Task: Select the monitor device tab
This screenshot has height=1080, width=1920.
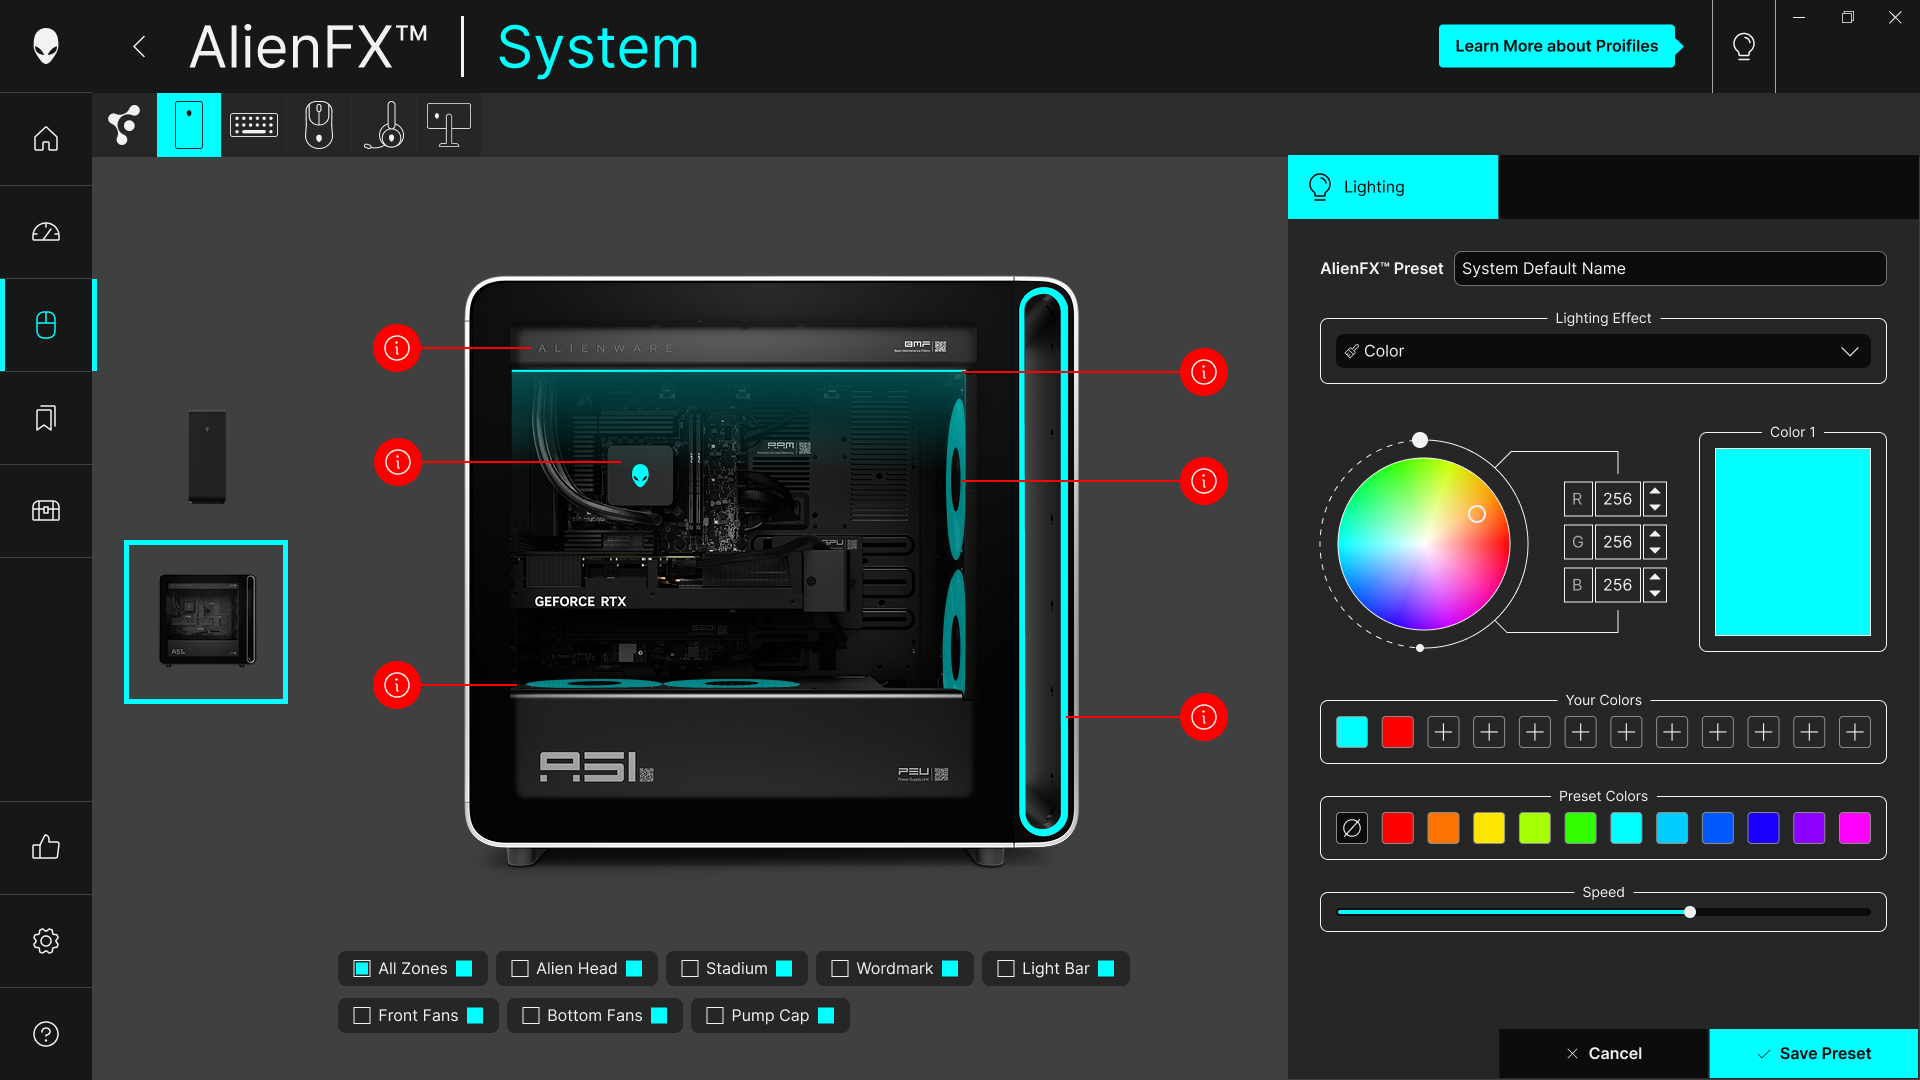Action: tap(449, 125)
